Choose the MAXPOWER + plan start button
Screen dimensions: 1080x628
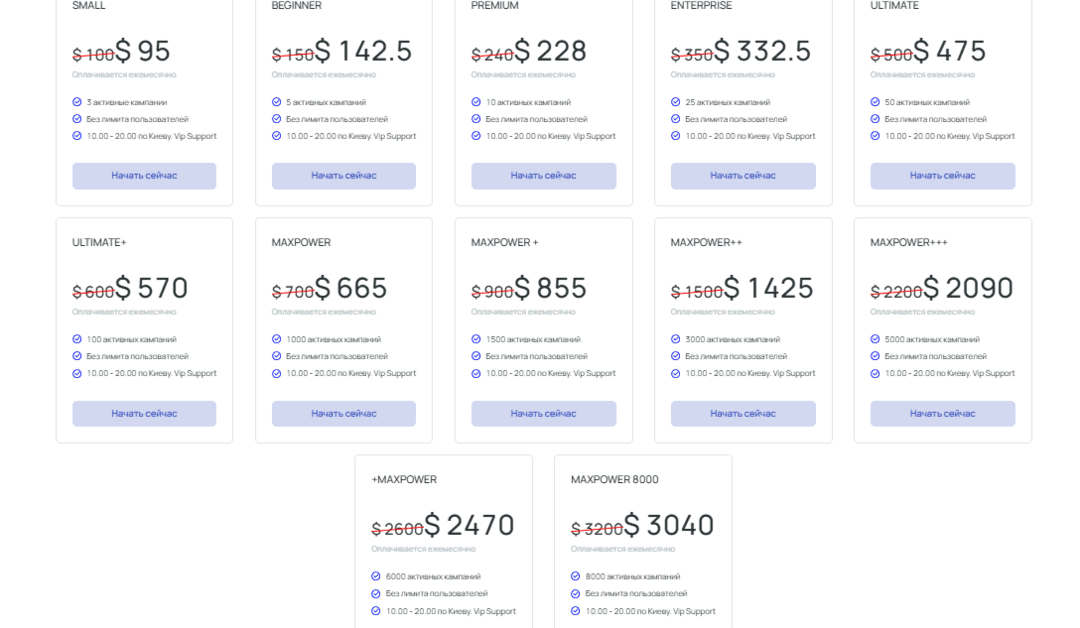tap(543, 414)
